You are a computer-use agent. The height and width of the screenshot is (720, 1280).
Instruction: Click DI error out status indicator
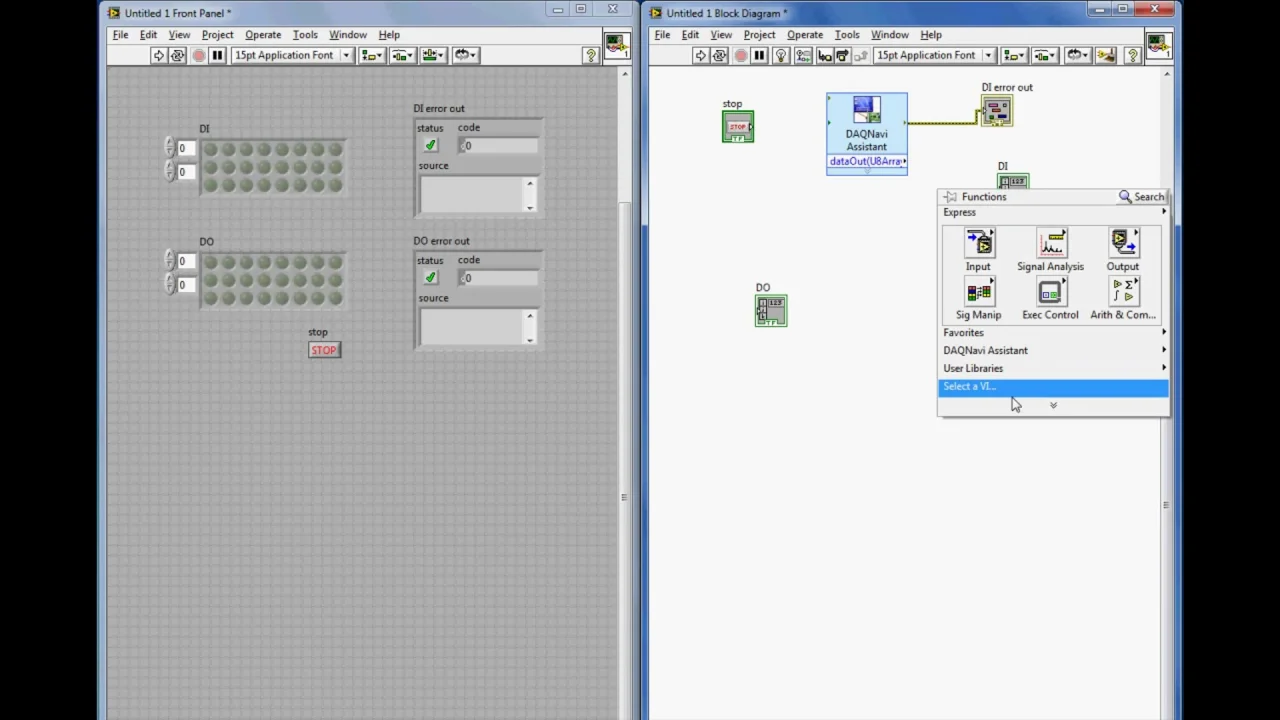[x=431, y=146]
